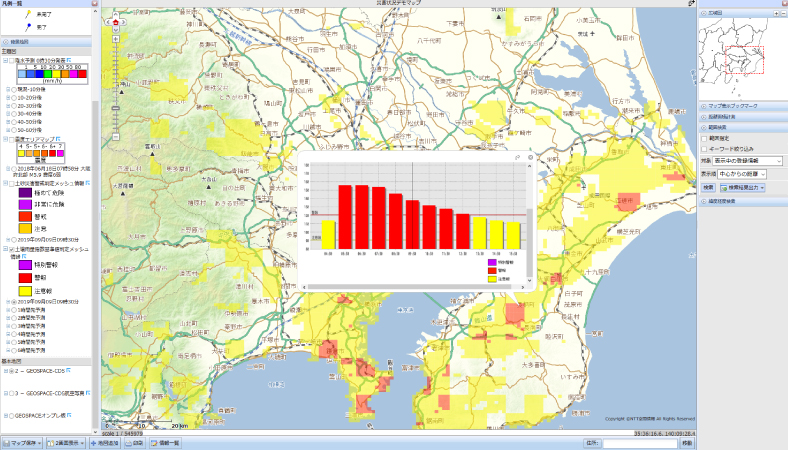Click the 住所 address input field
788x450 pixels.
pos(640,443)
